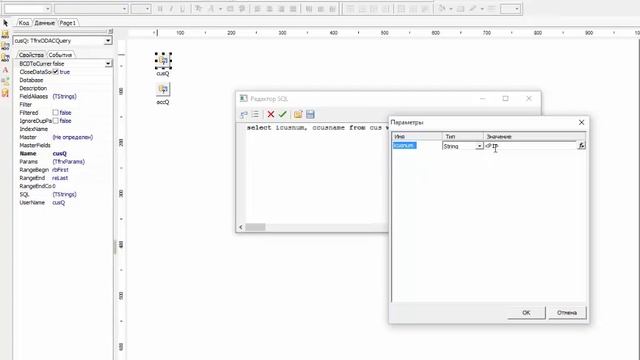Image resolution: width=640 pixels, height=360 pixels.
Task: Open the События tab in object inspector
Action: point(60,55)
